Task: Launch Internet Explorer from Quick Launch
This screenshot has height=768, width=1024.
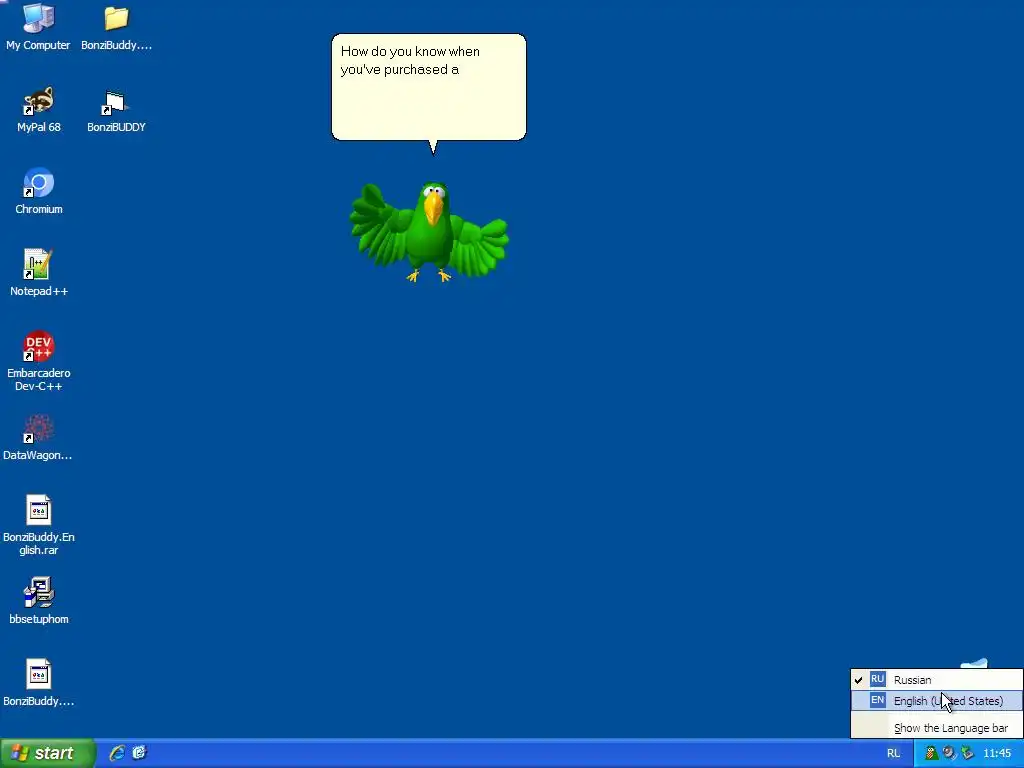Action: tap(117, 753)
